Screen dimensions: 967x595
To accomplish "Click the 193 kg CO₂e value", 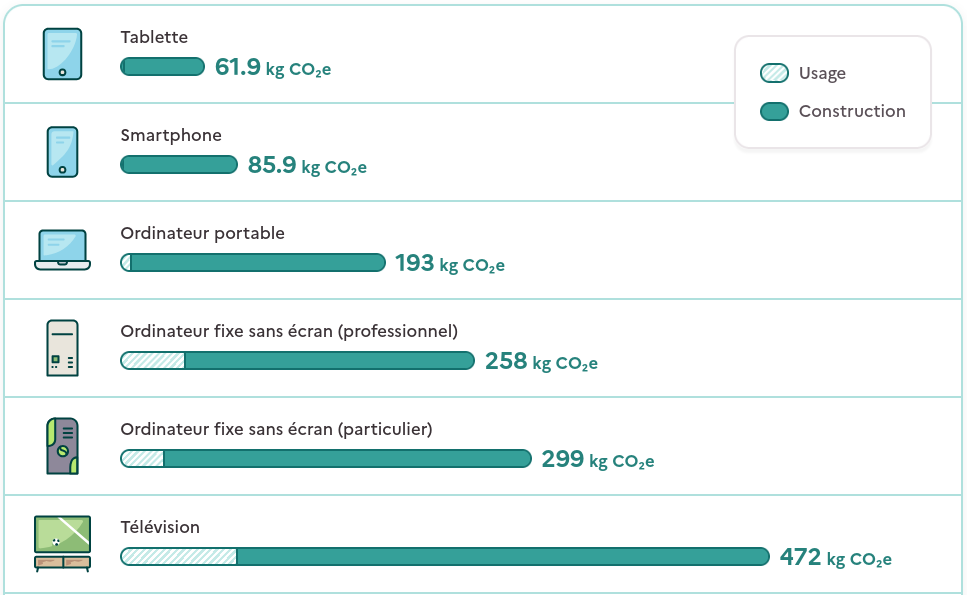I will coord(449,263).
